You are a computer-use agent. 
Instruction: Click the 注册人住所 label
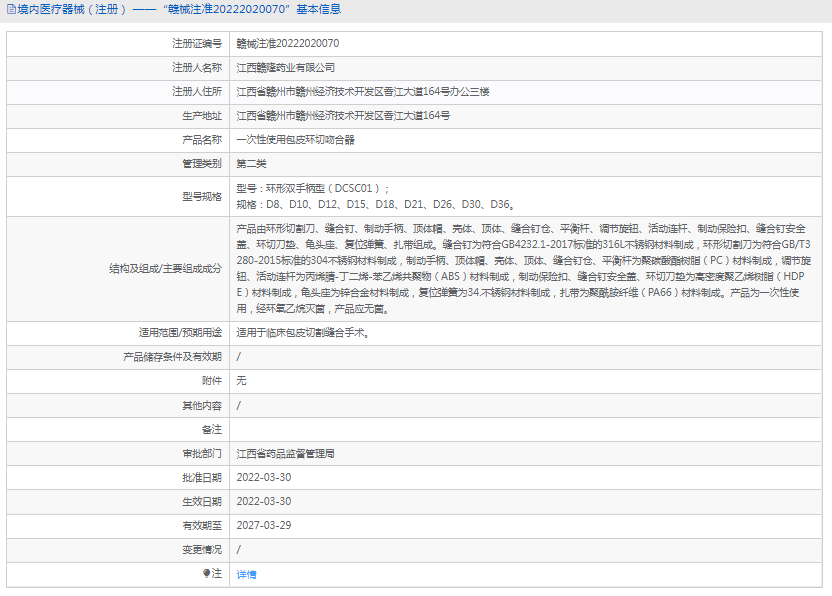(197, 91)
